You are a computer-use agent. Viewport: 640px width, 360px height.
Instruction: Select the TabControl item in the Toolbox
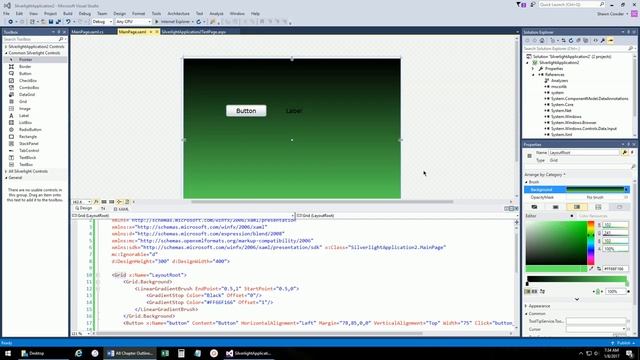click(35, 150)
